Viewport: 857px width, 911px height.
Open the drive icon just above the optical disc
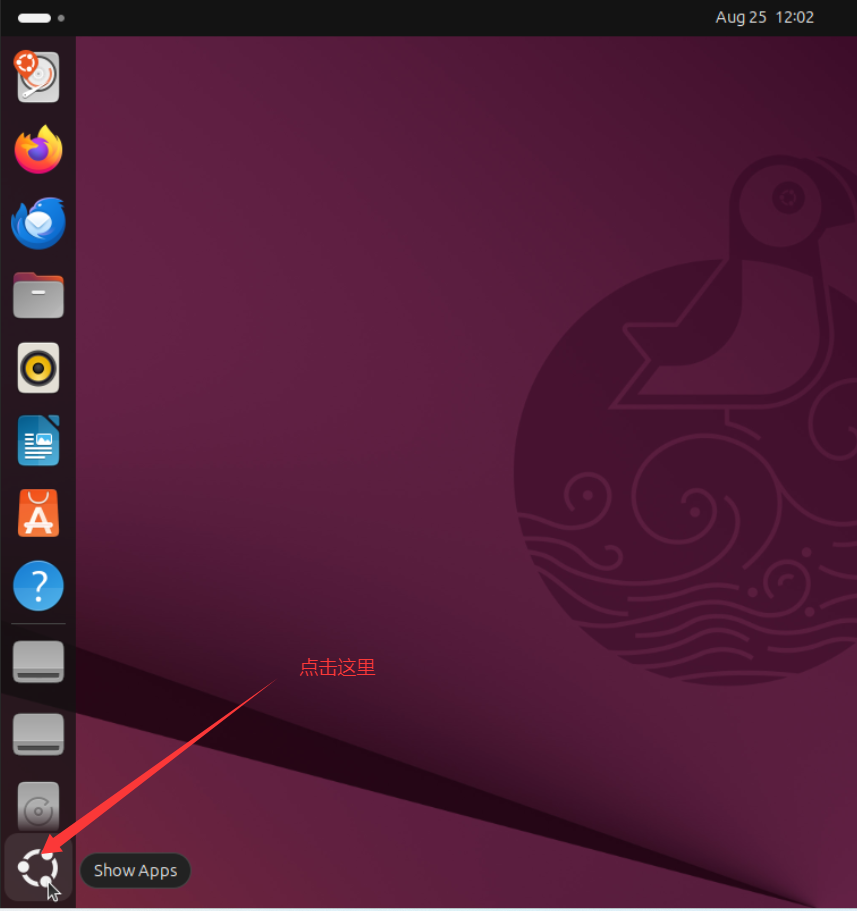(38, 734)
